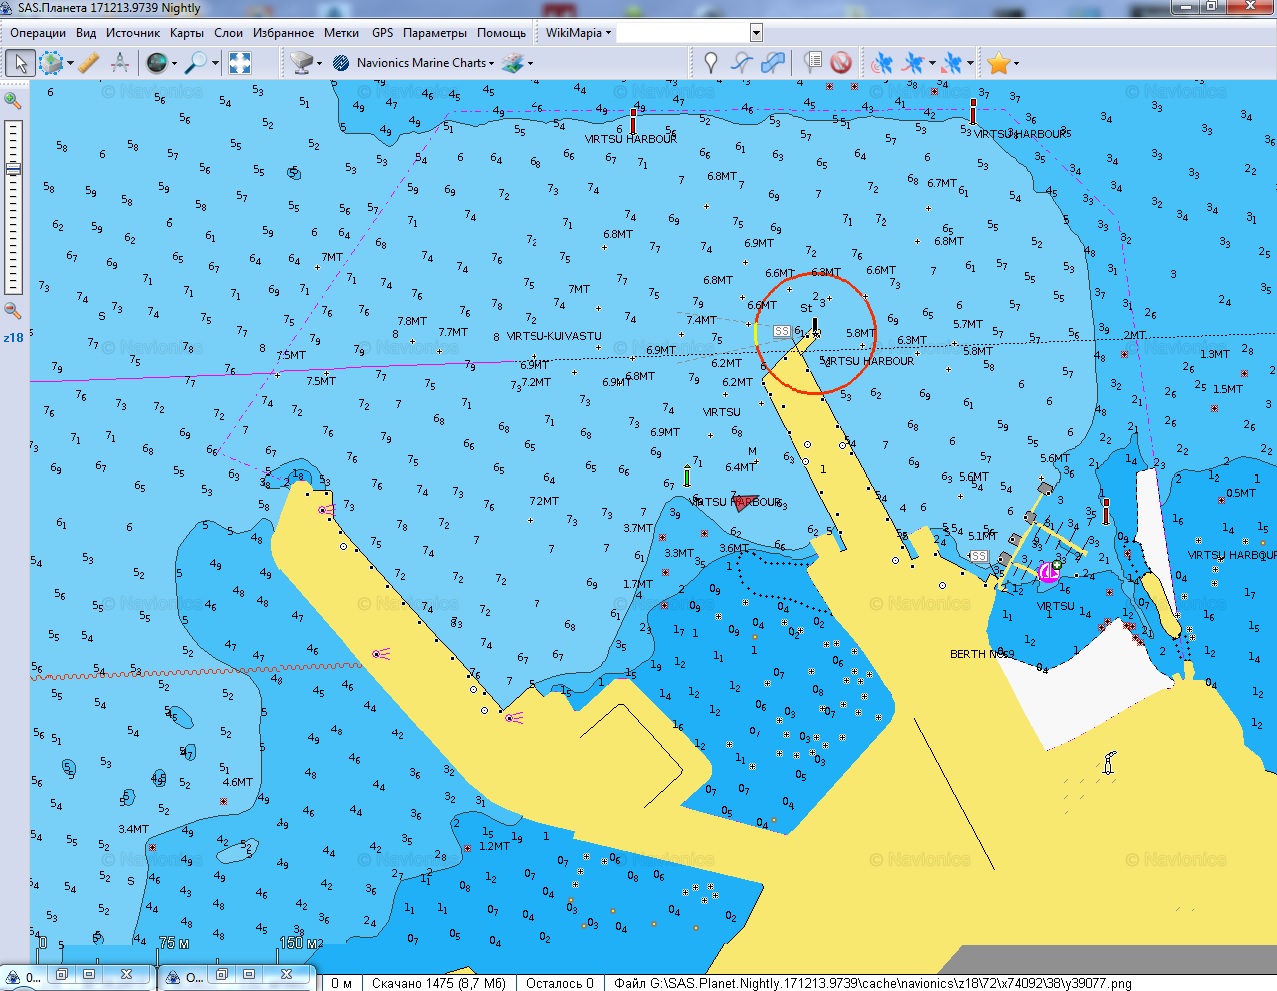
Task: Click the vertical zoom level slider handle
Action: coord(13,170)
